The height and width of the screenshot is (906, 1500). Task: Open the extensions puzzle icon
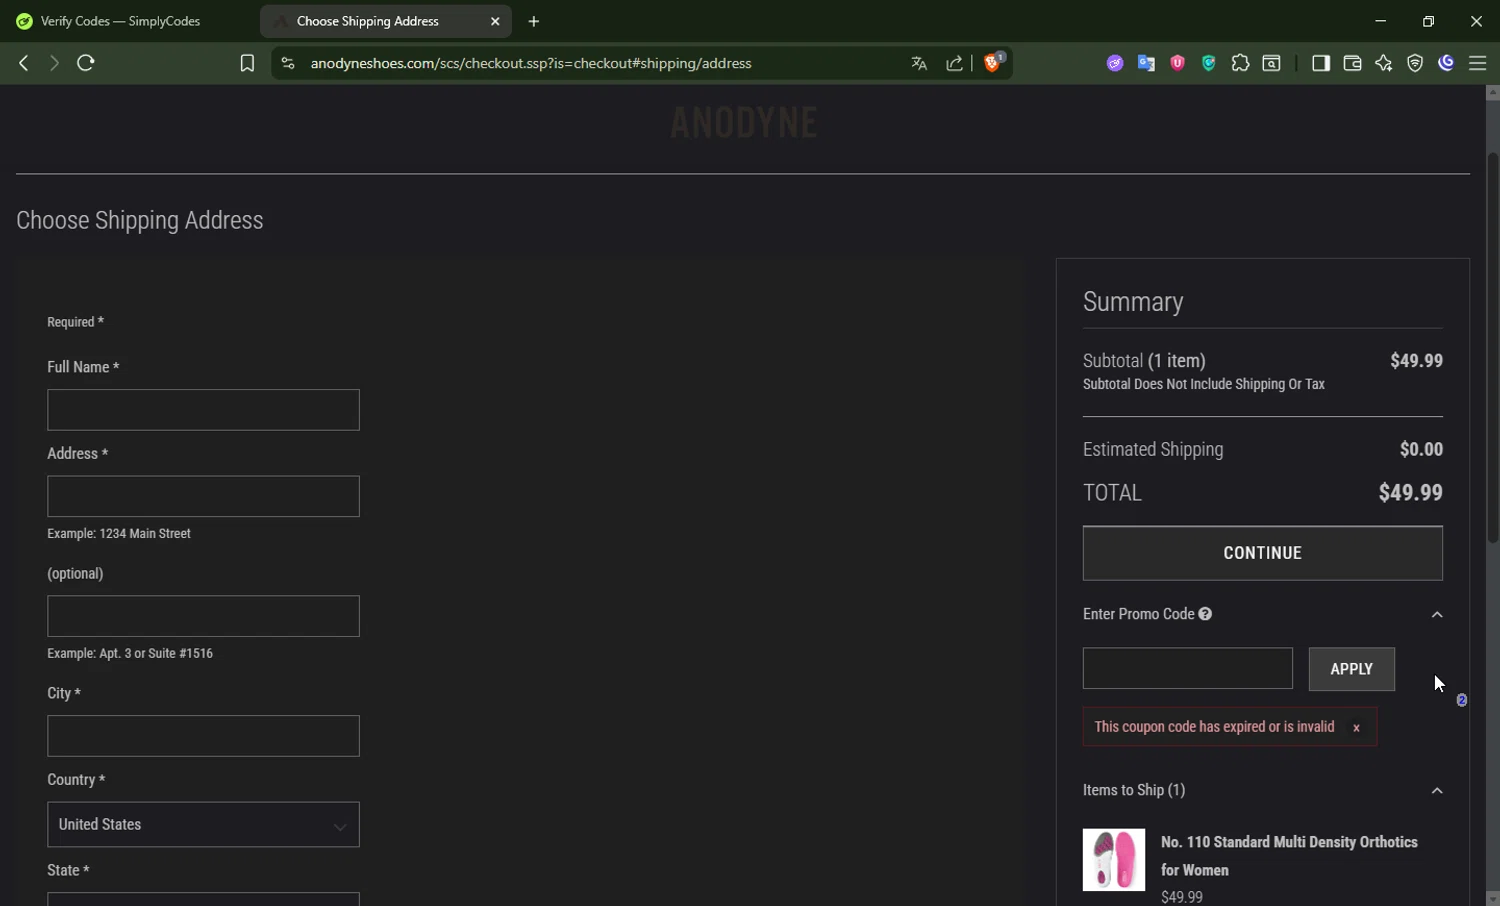pyautogui.click(x=1240, y=63)
